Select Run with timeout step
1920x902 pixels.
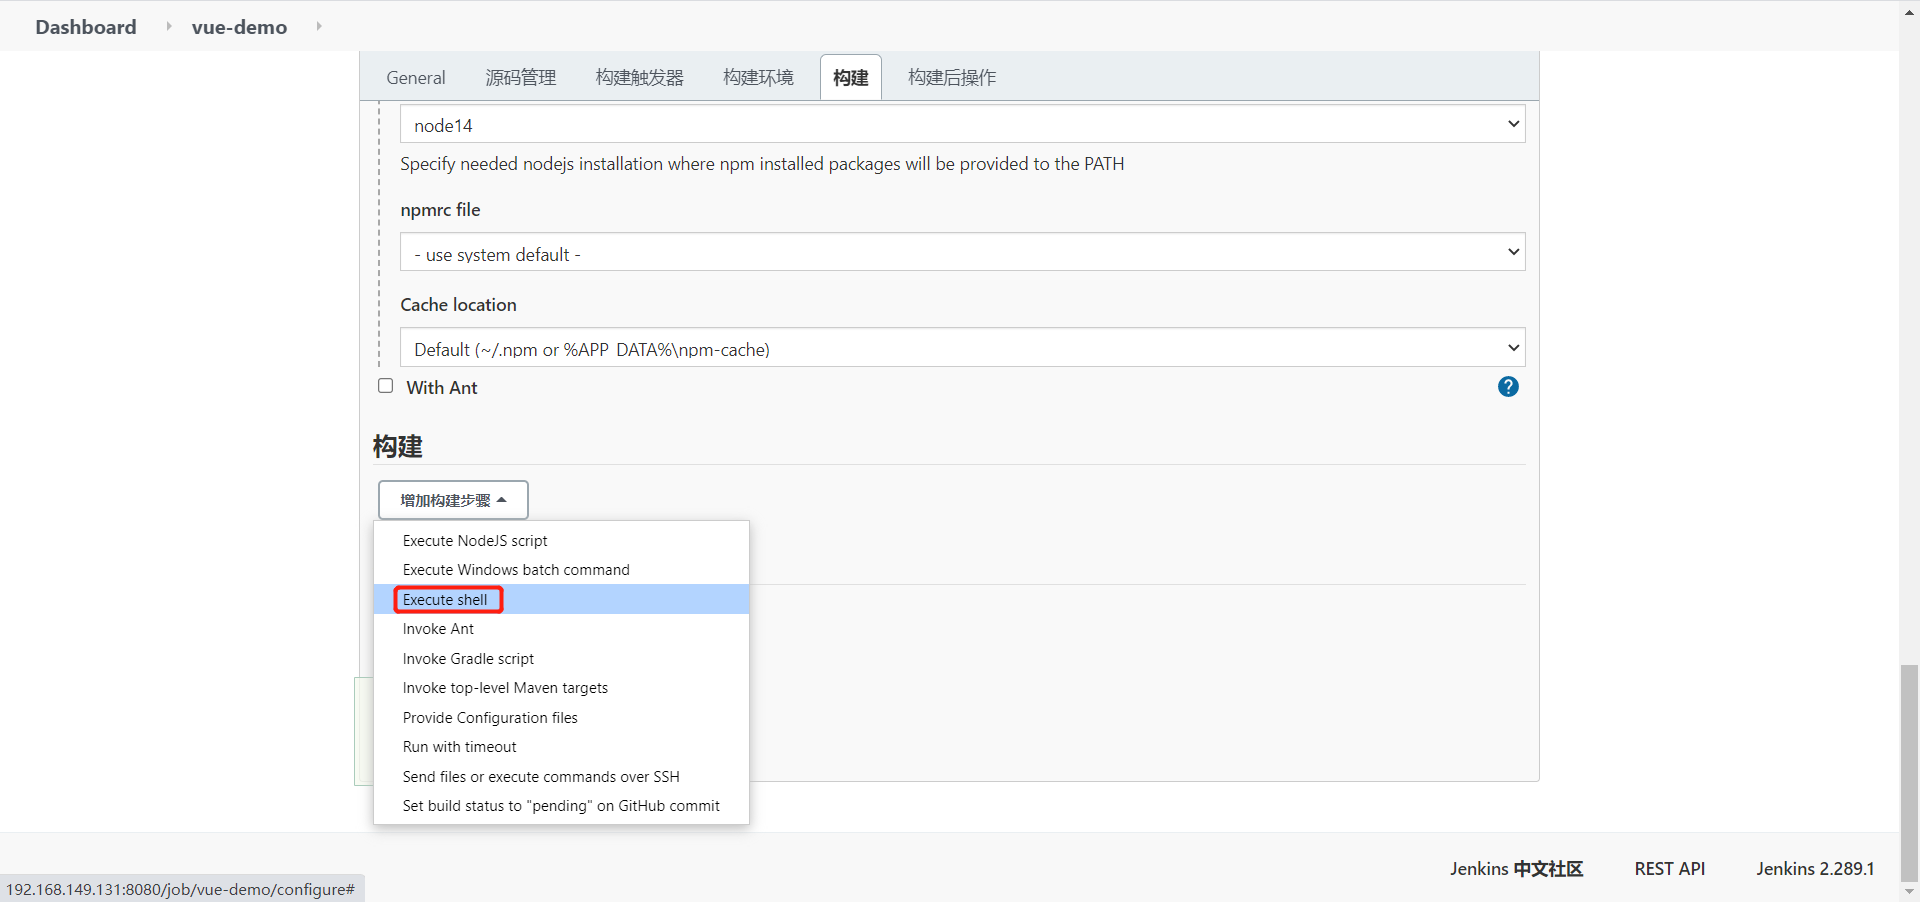point(561,747)
